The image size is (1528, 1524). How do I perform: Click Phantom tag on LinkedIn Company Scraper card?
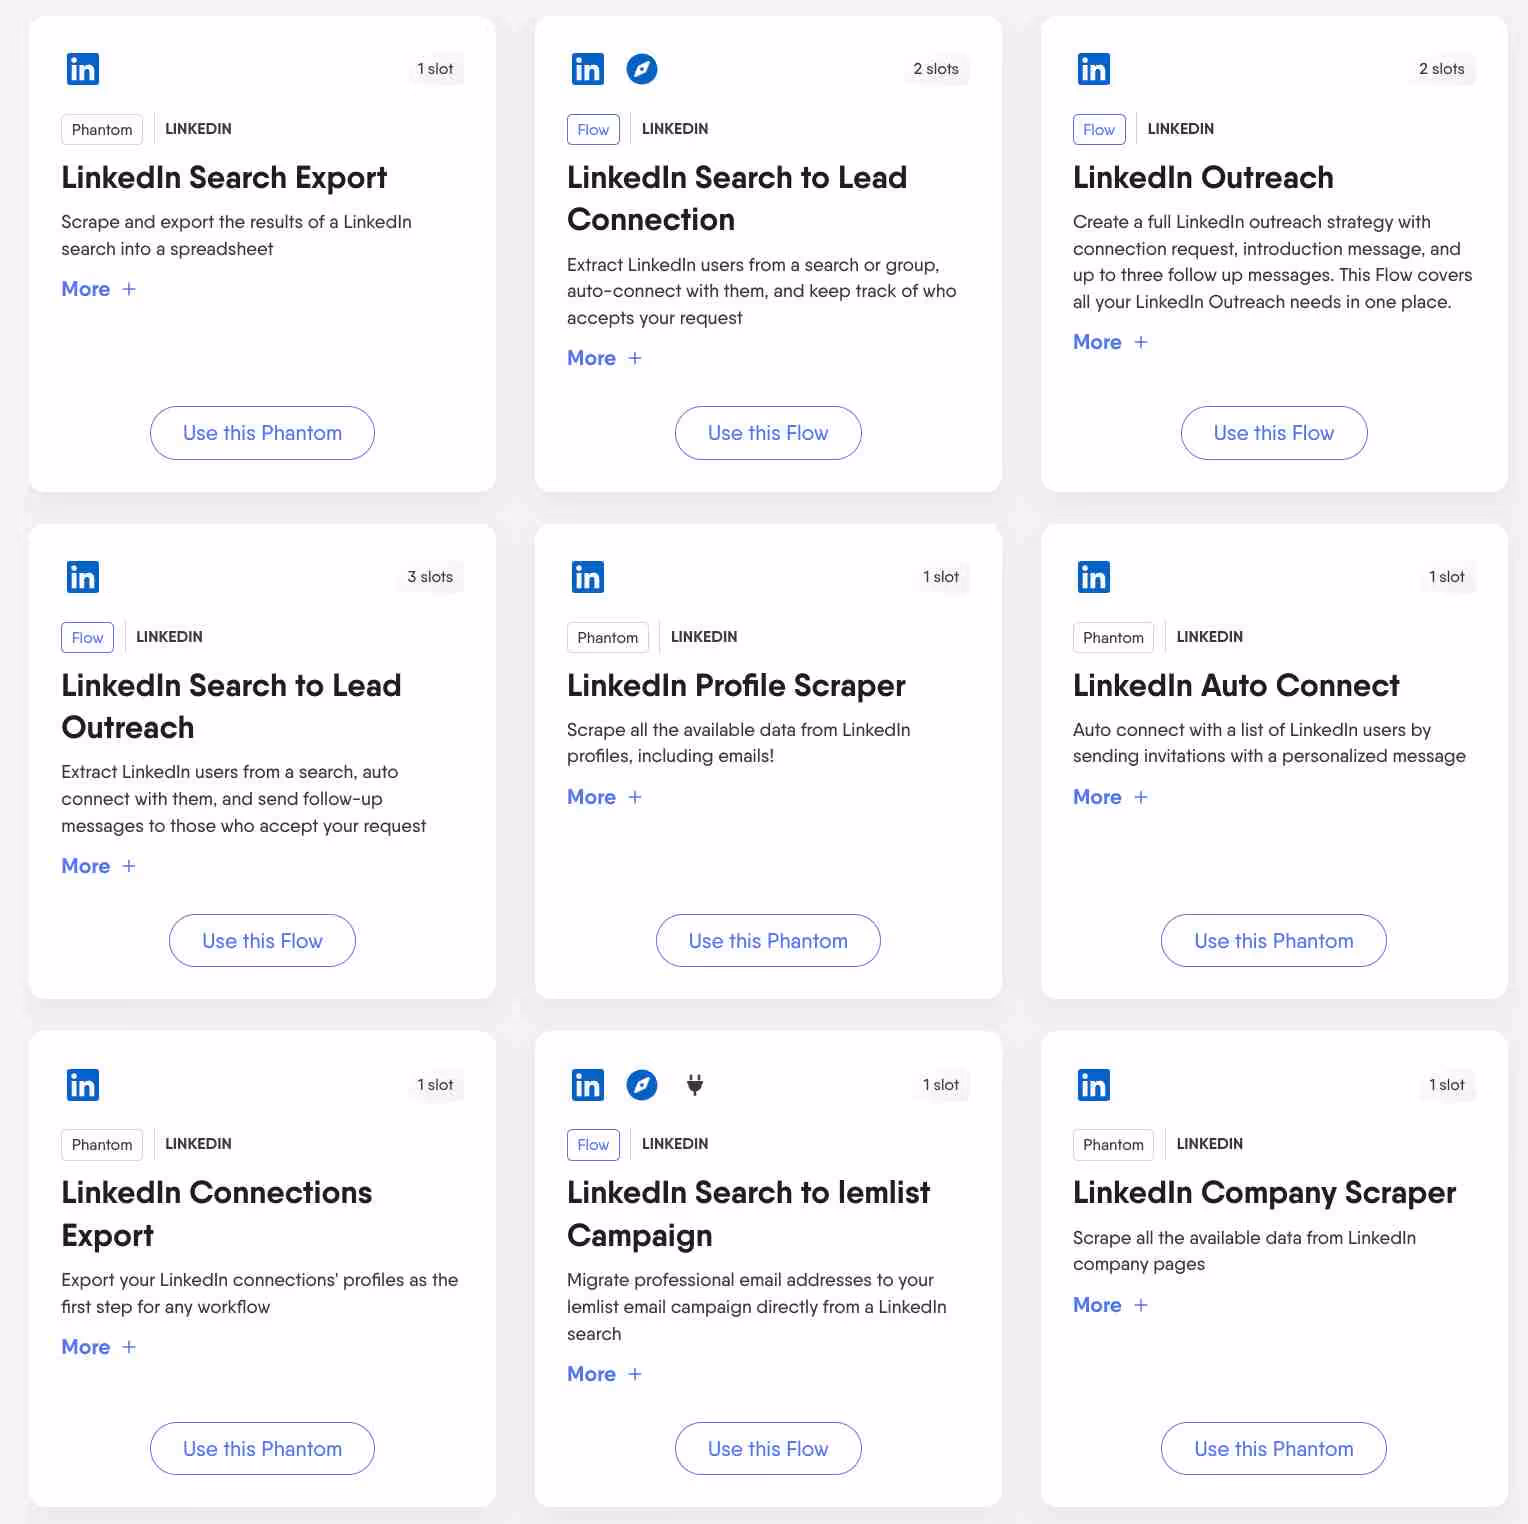pyautogui.click(x=1114, y=1145)
